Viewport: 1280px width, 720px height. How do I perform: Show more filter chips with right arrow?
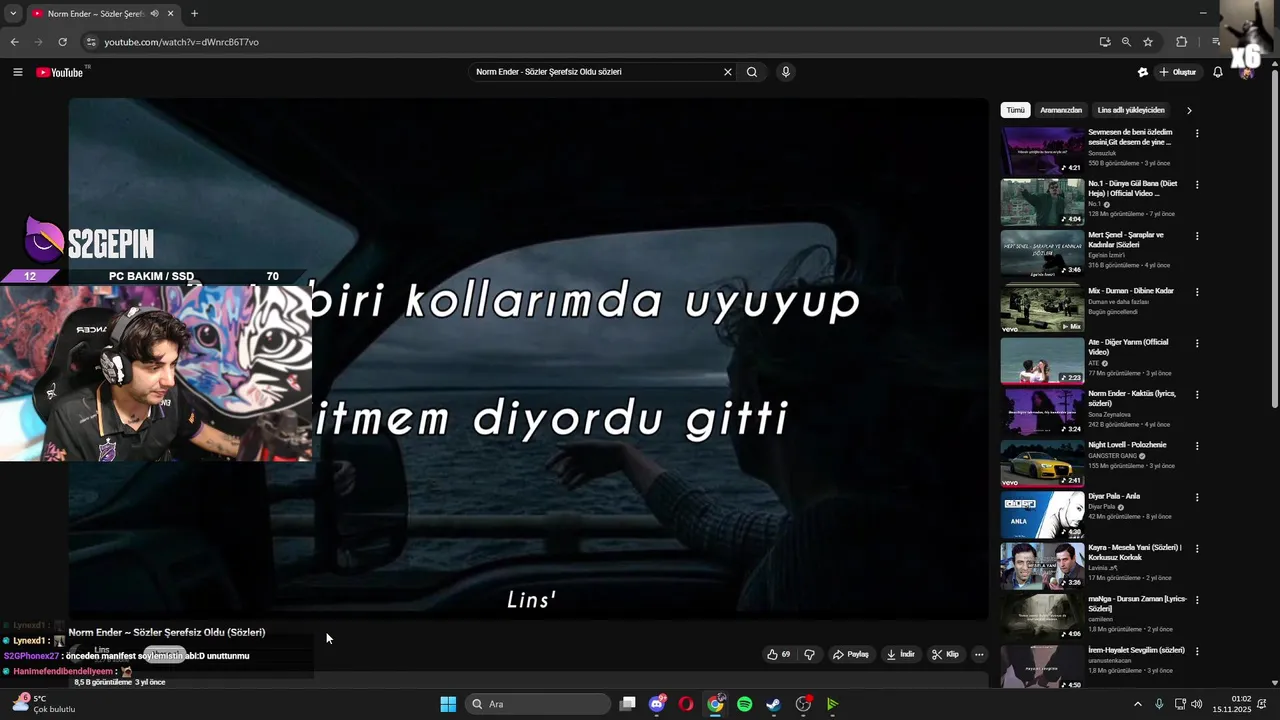1189,110
